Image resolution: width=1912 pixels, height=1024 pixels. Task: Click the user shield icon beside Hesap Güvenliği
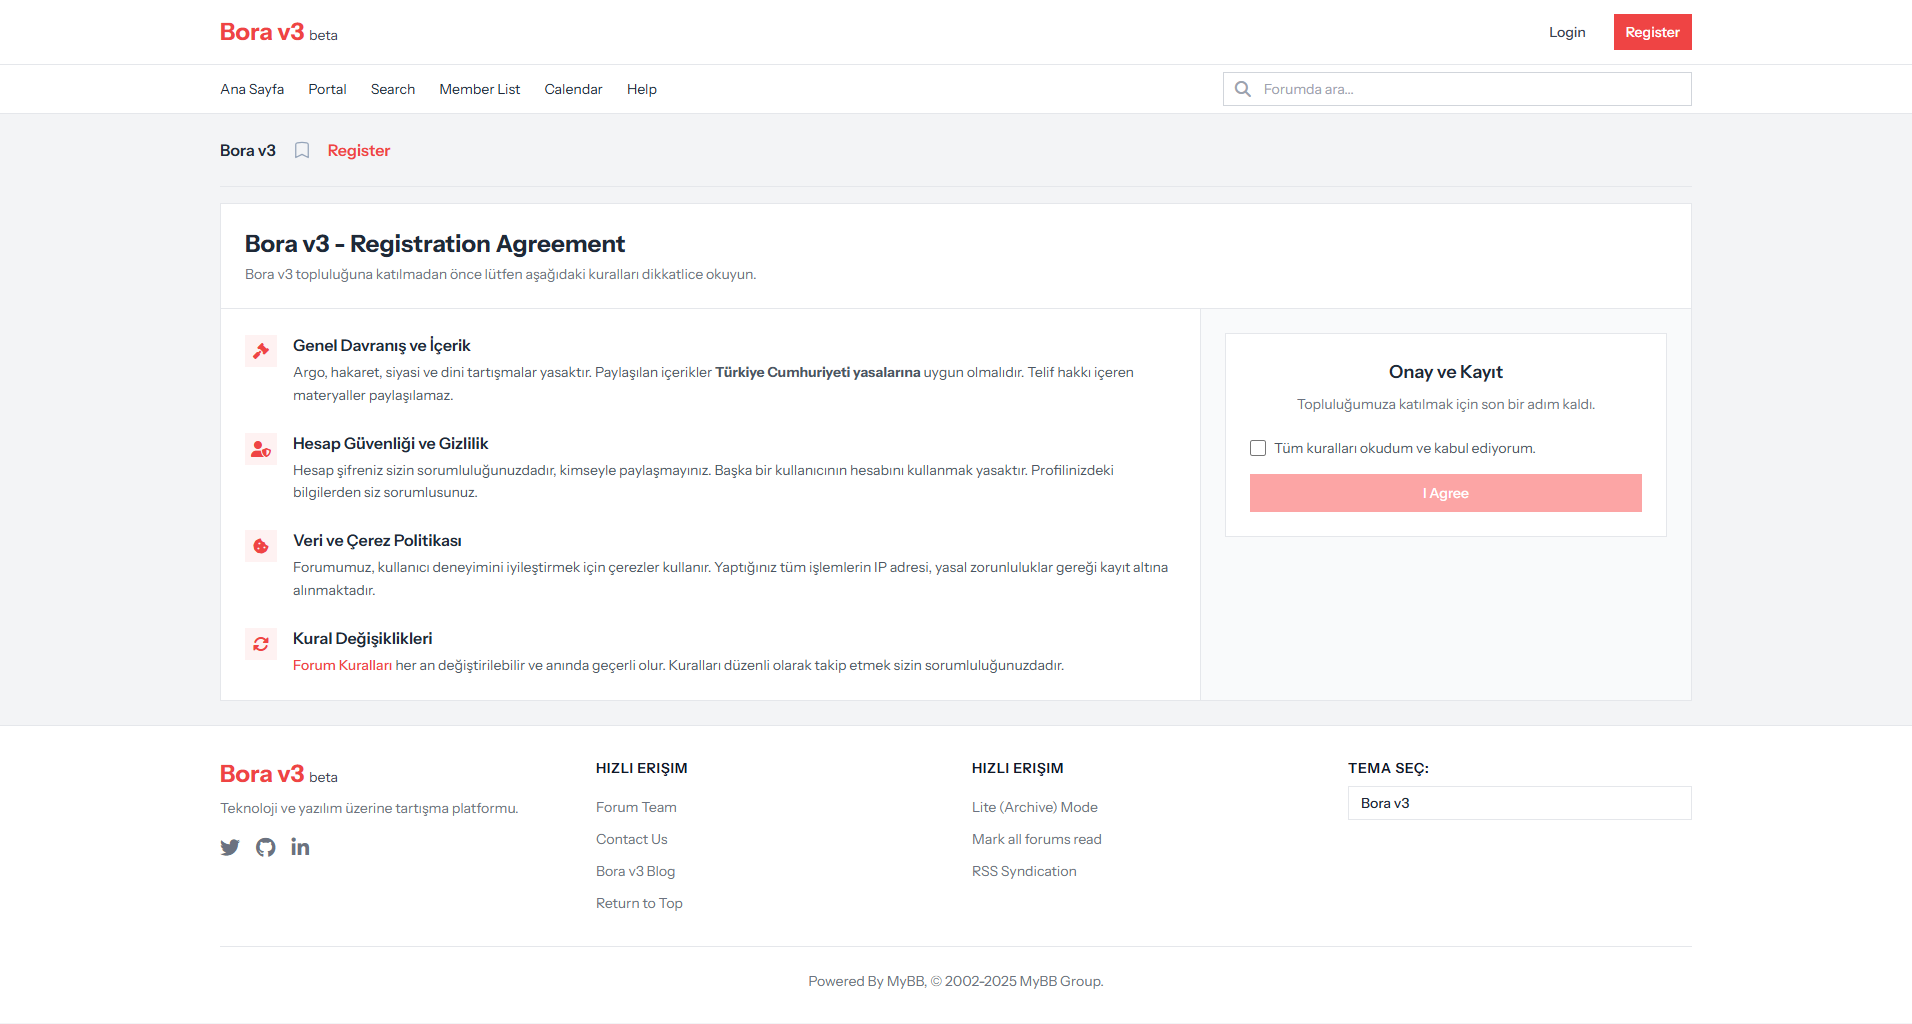click(261, 449)
